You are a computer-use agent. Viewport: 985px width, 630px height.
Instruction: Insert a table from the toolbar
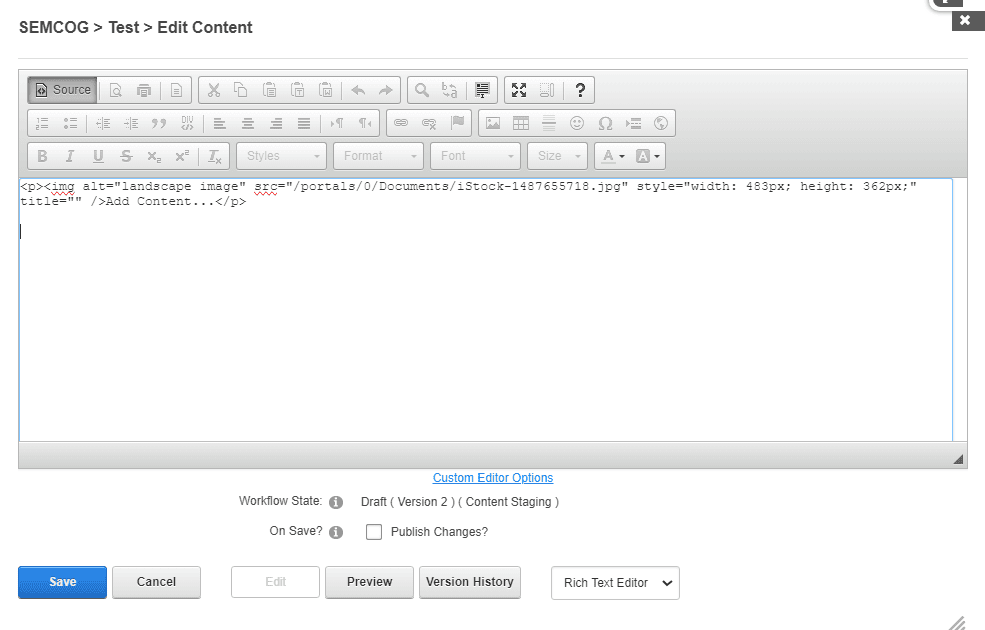click(520, 122)
